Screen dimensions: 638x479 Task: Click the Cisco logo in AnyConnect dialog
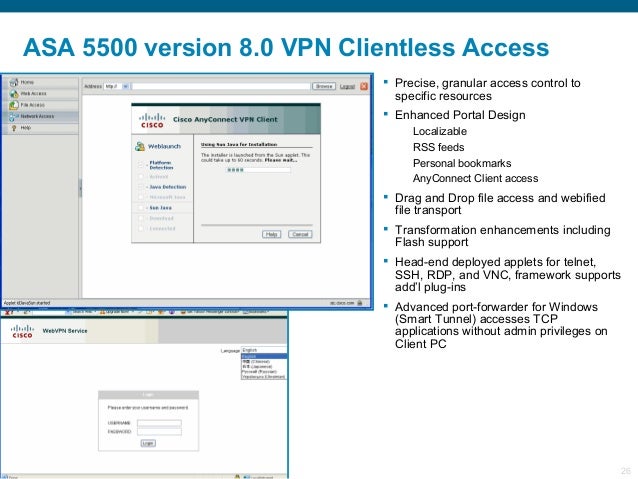pos(152,120)
